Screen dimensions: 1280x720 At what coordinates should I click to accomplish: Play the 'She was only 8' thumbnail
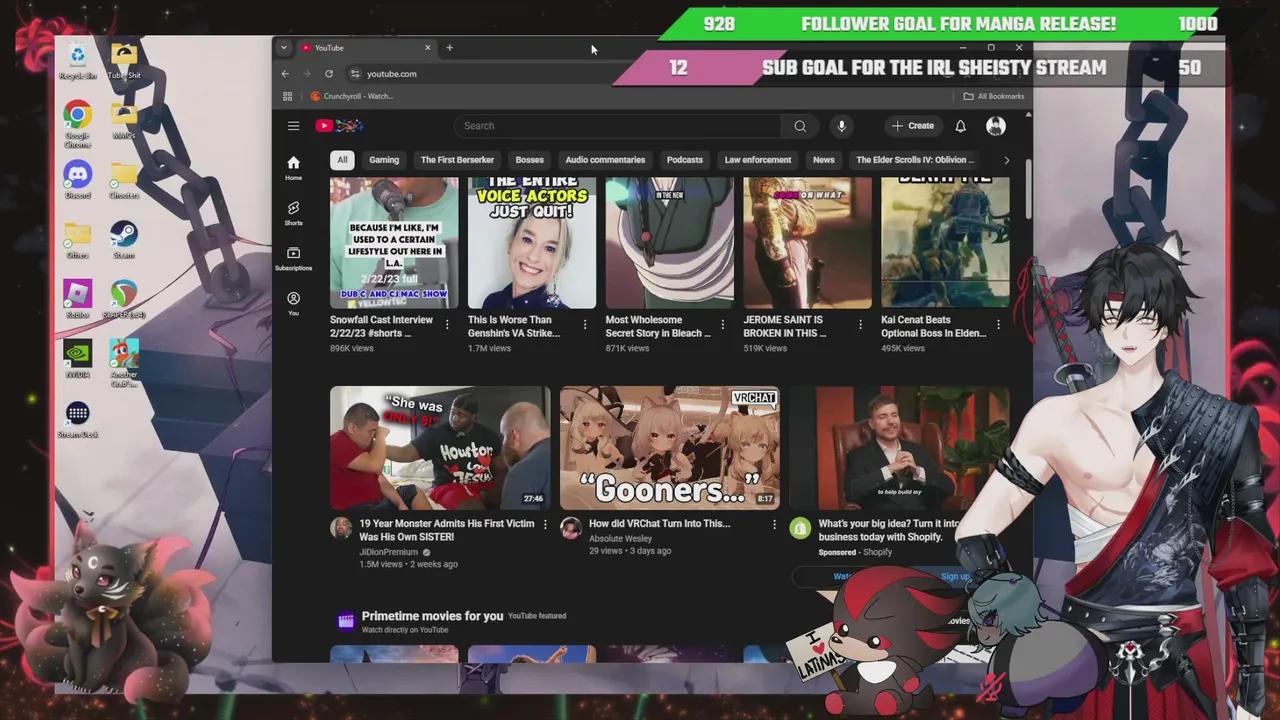pyautogui.click(x=440, y=448)
